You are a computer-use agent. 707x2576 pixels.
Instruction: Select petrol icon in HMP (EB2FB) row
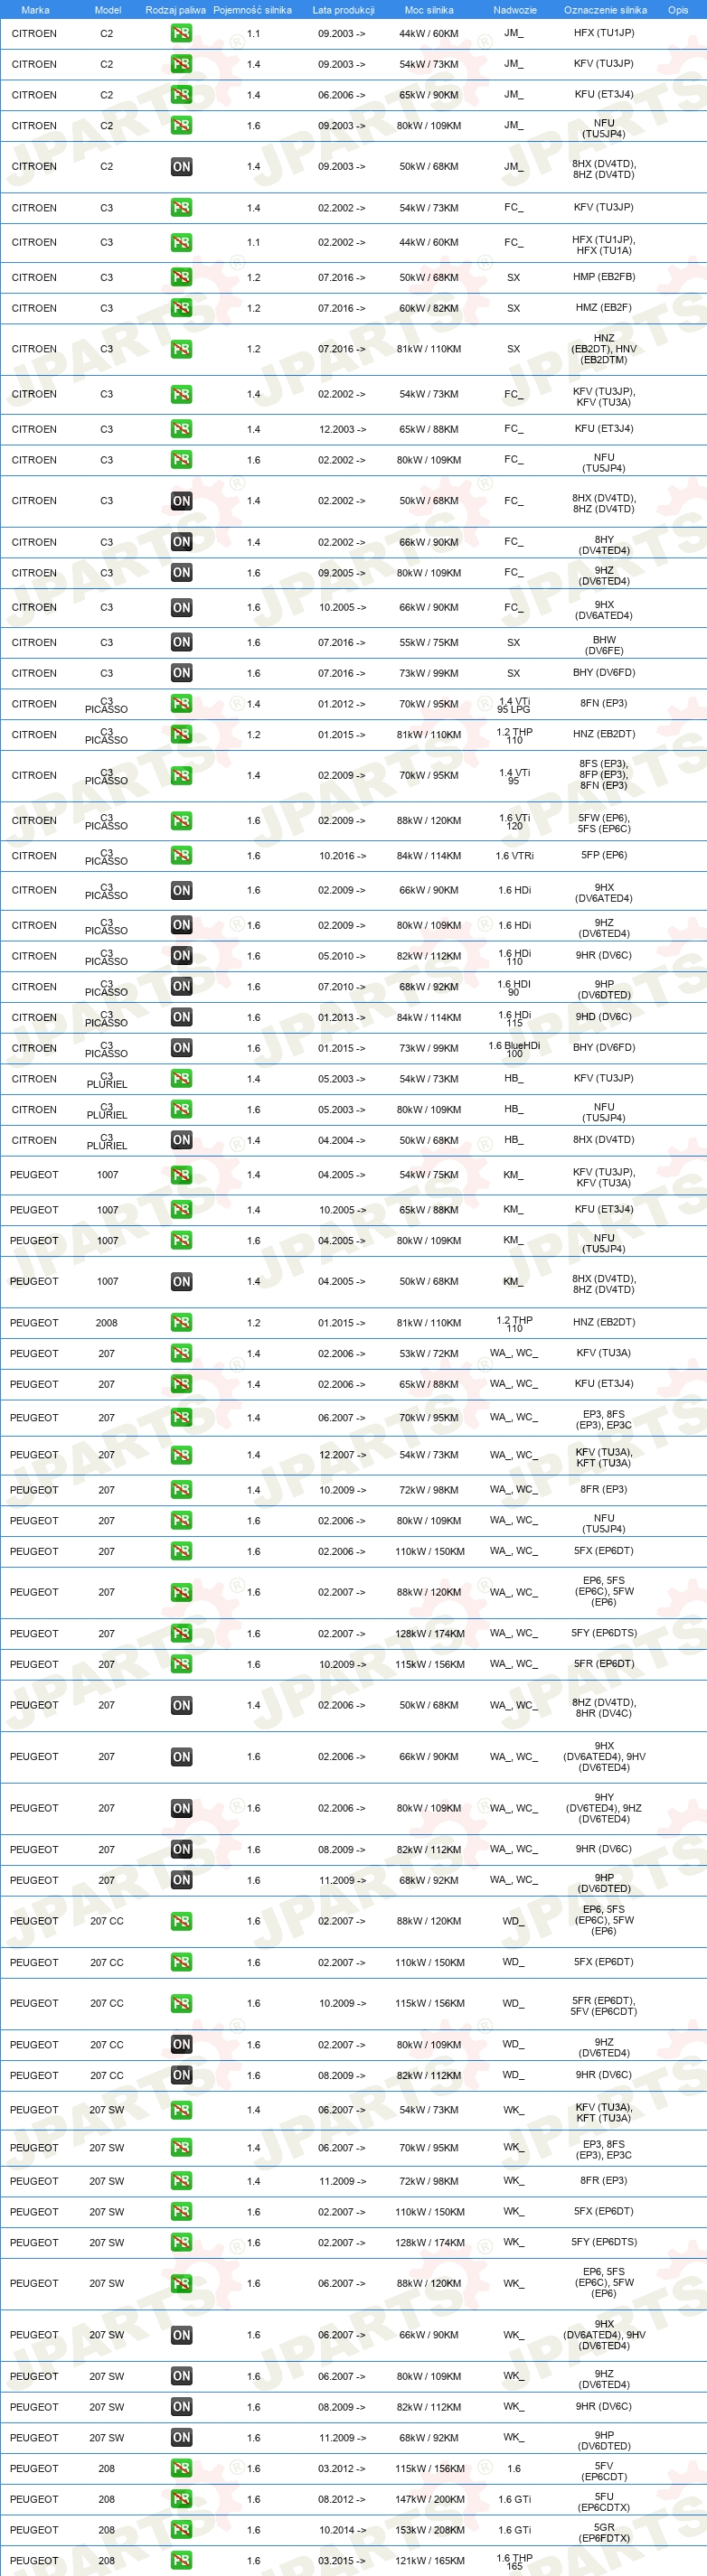point(181,277)
